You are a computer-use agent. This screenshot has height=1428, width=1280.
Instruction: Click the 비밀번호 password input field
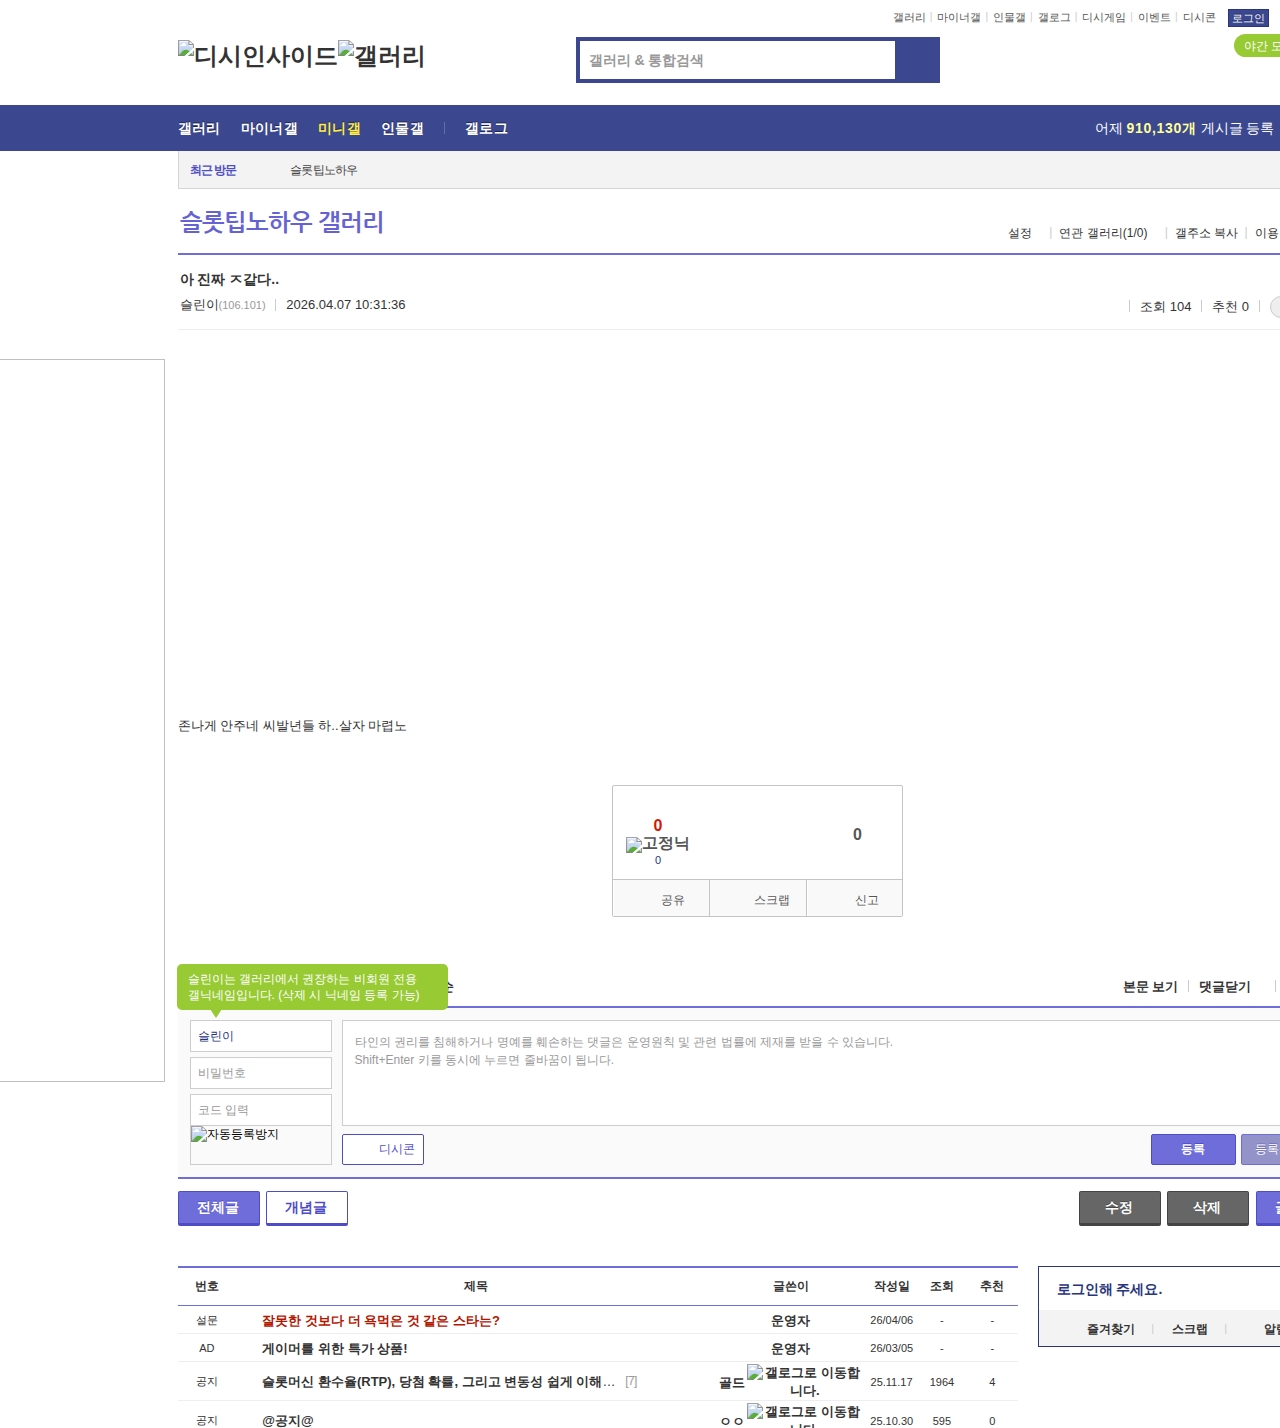coord(261,1073)
